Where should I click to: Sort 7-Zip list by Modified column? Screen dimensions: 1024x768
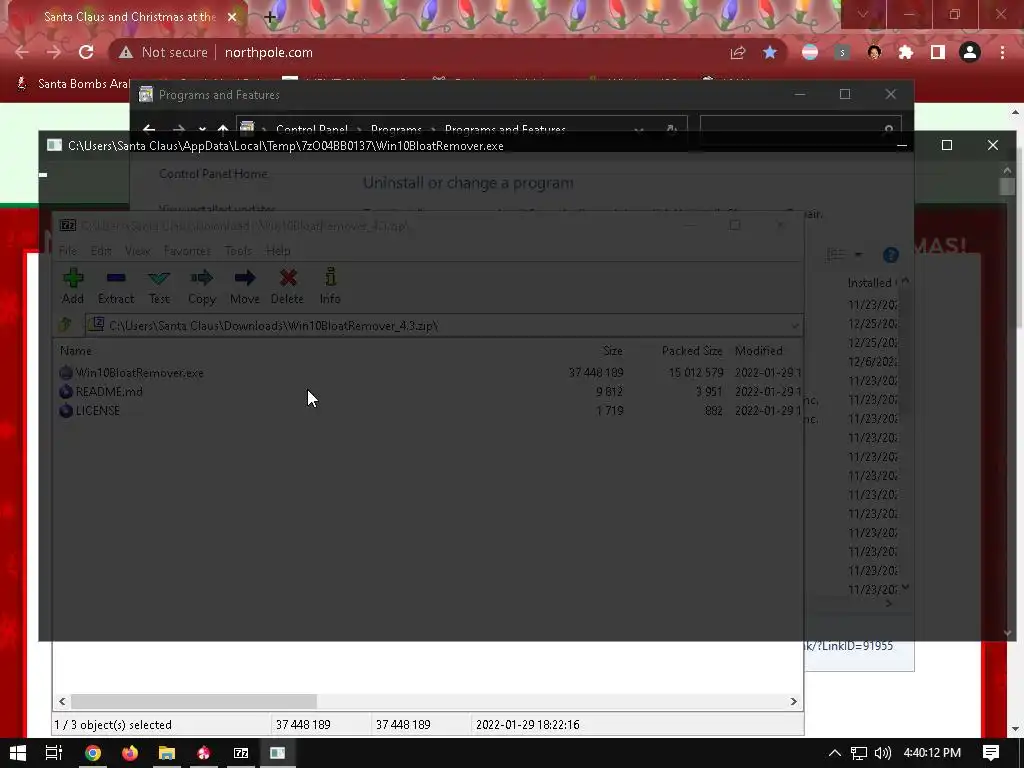tap(758, 351)
